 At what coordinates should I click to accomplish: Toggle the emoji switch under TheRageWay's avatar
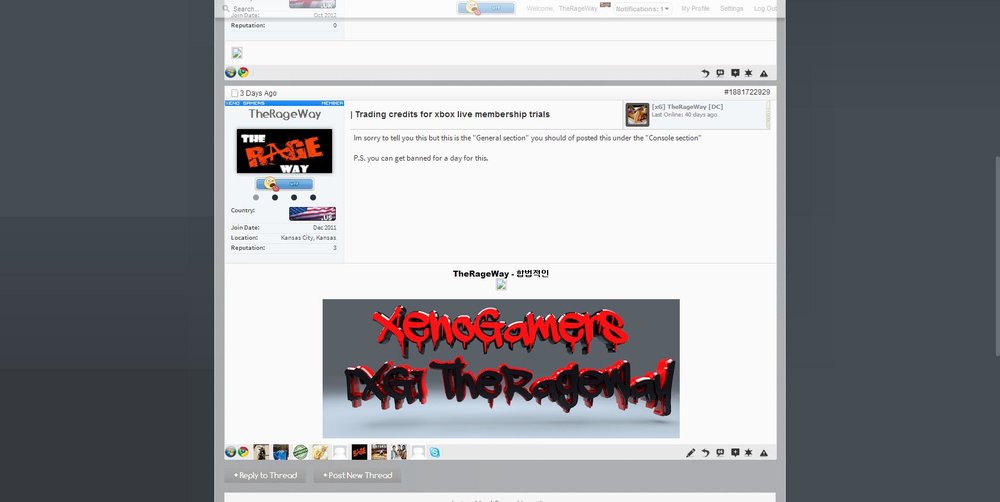(x=284, y=184)
